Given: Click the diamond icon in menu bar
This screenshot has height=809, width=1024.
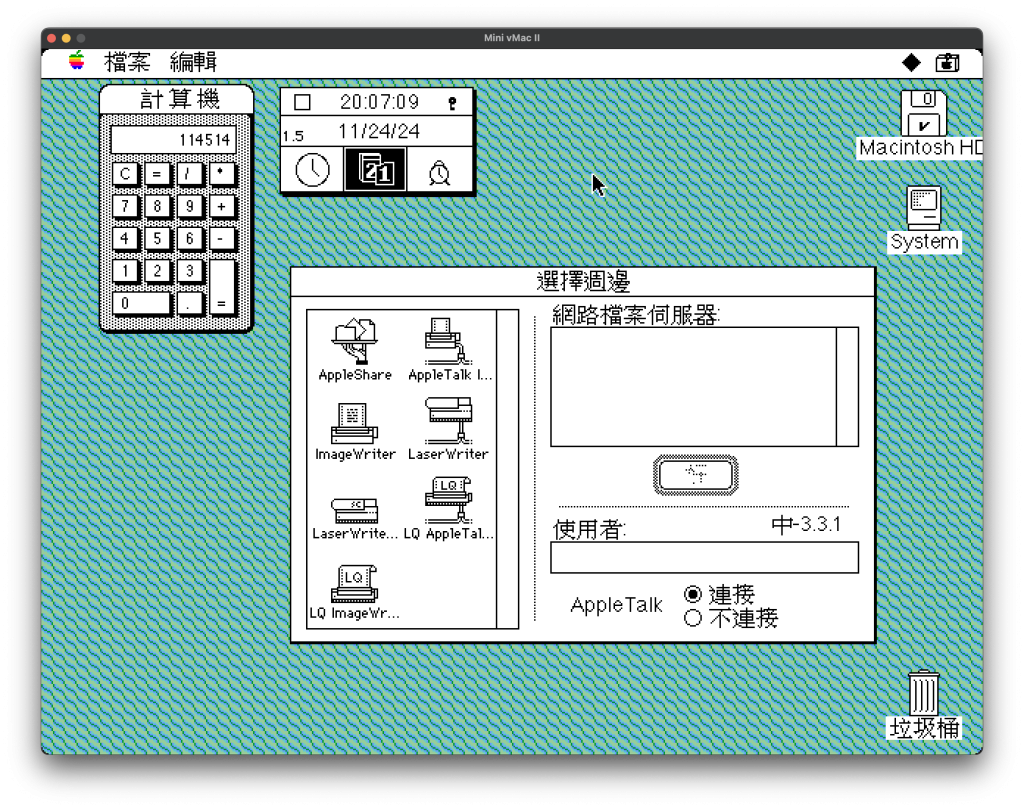Looking at the screenshot, I should pos(911,63).
